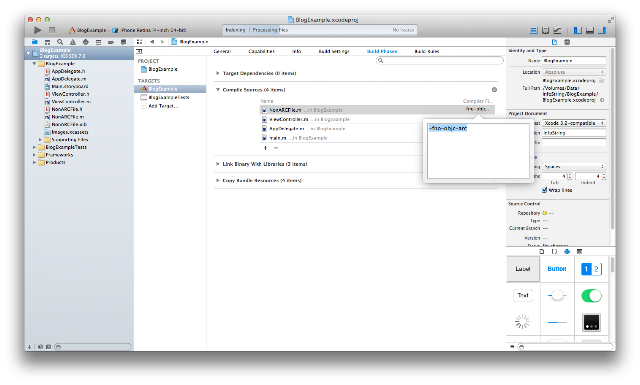Remove the source file with the minus button

point(276,148)
